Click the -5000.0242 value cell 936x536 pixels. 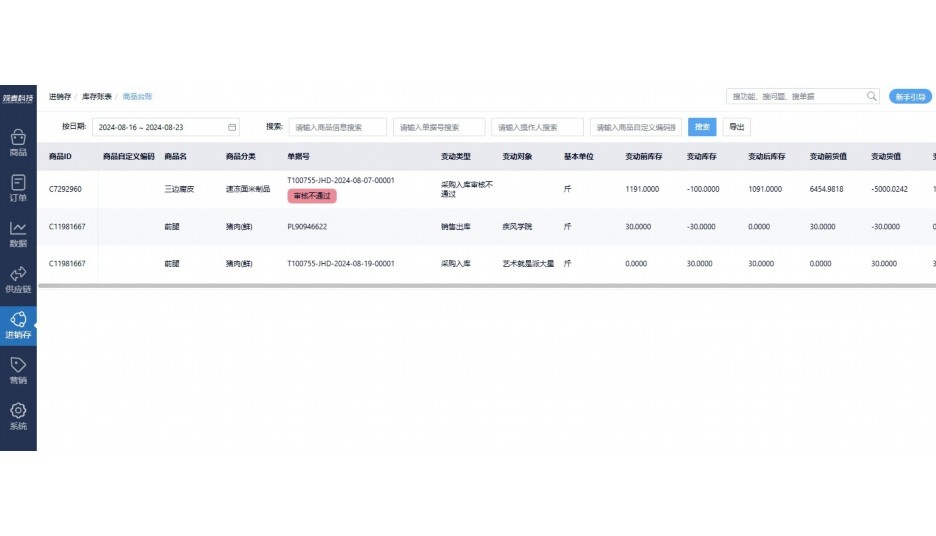889,189
